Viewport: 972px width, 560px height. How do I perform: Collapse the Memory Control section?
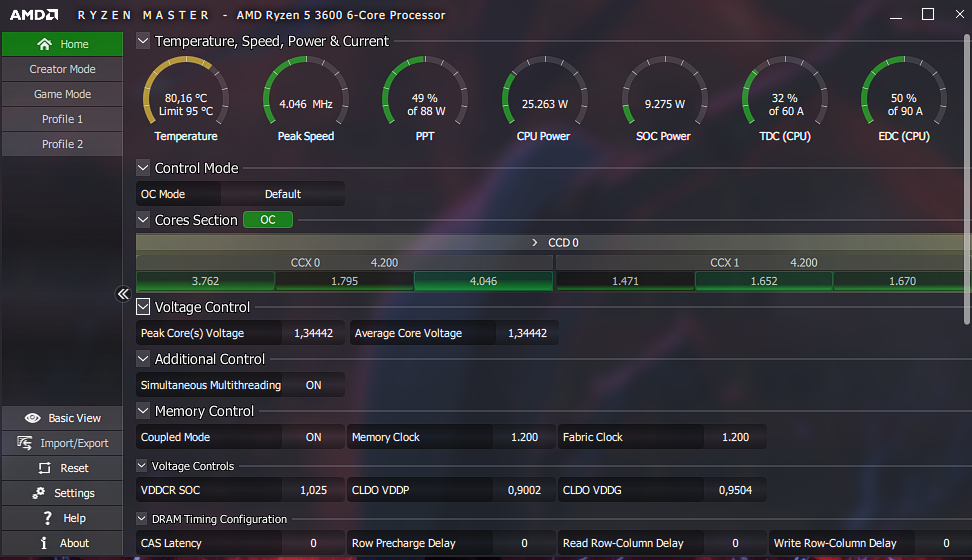(x=143, y=411)
